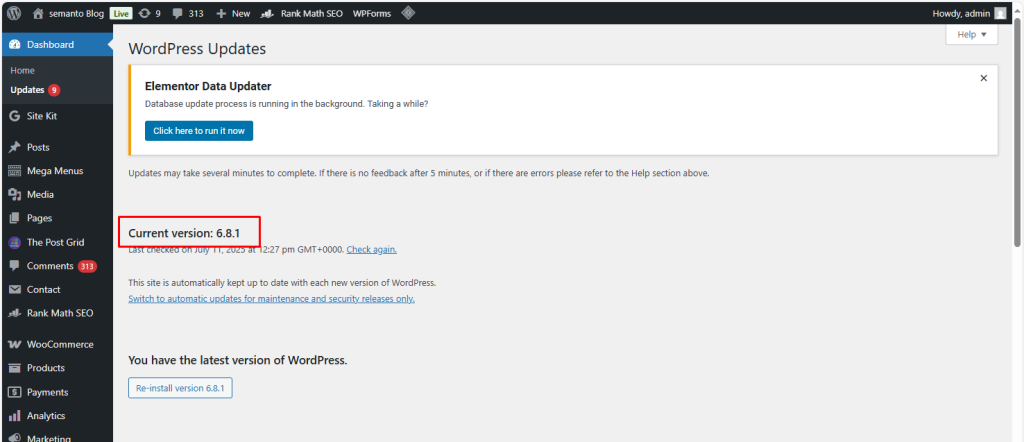Open the New content dropdown

(x=232, y=13)
